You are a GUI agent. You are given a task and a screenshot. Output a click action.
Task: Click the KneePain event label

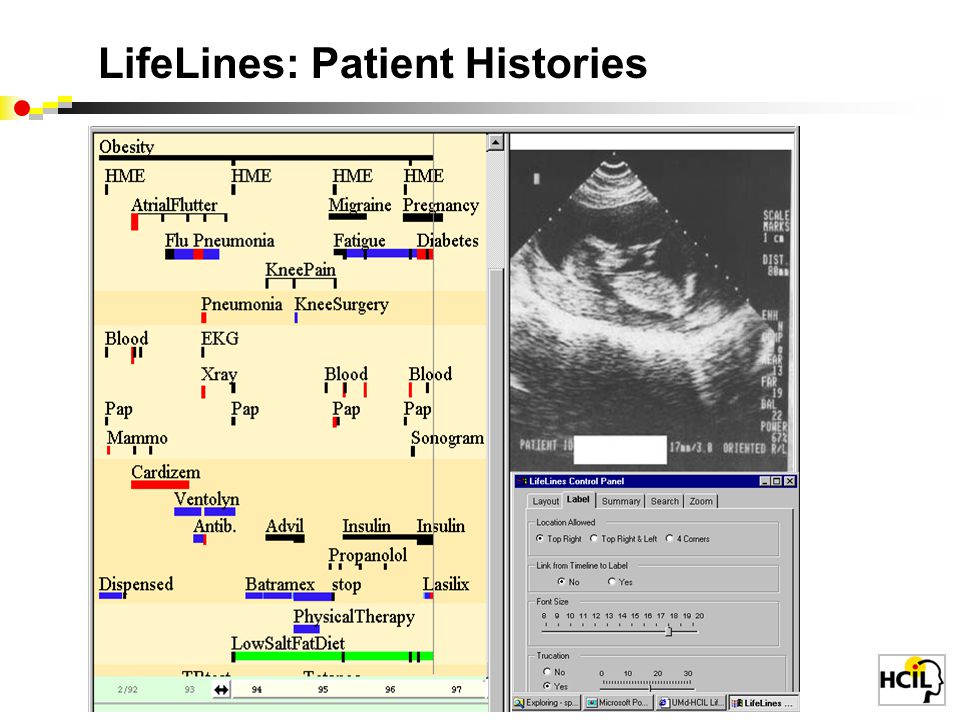click(300, 270)
